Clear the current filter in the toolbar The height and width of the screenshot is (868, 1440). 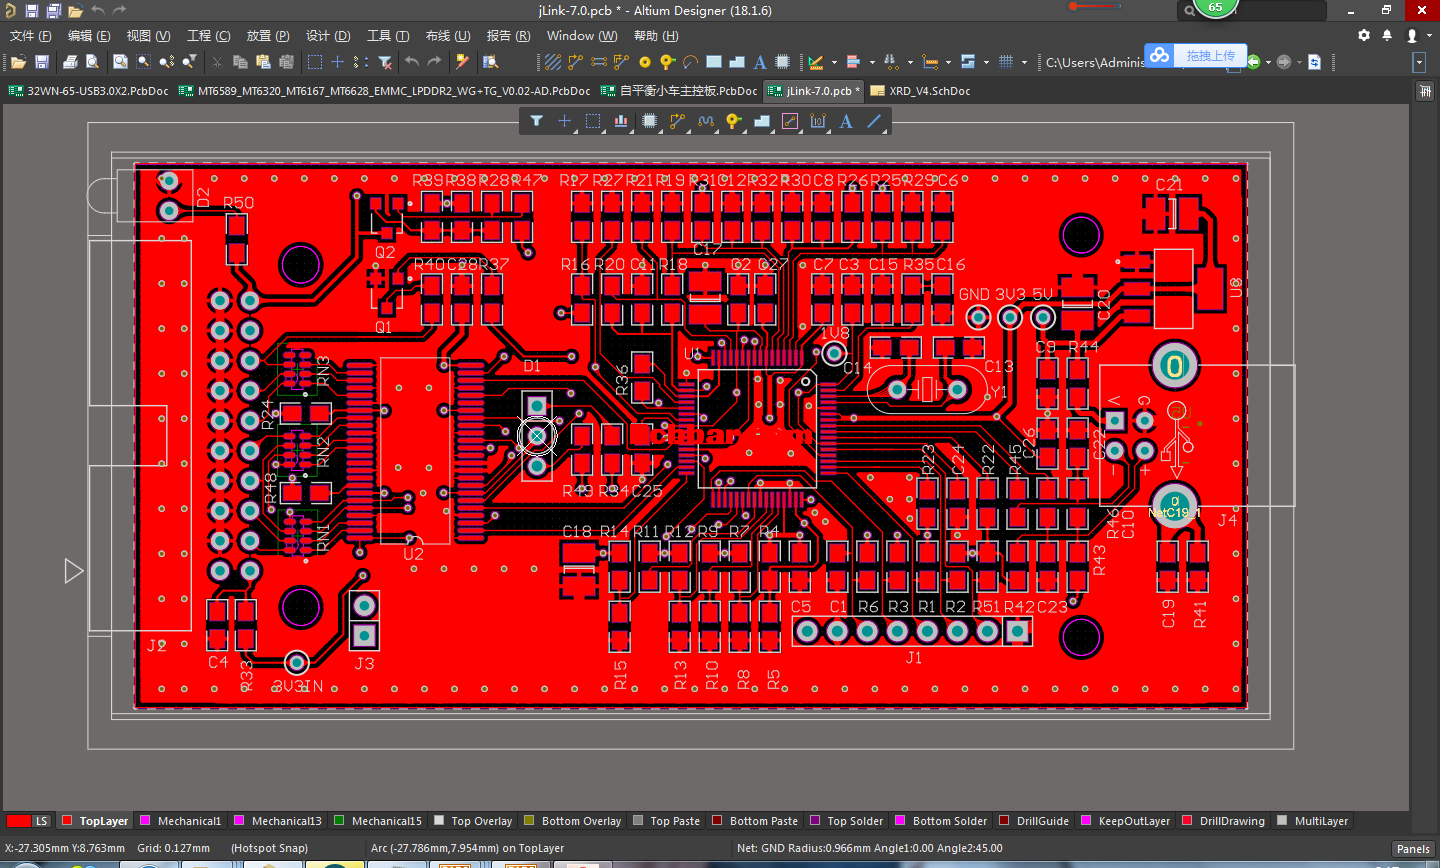[x=384, y=62]
